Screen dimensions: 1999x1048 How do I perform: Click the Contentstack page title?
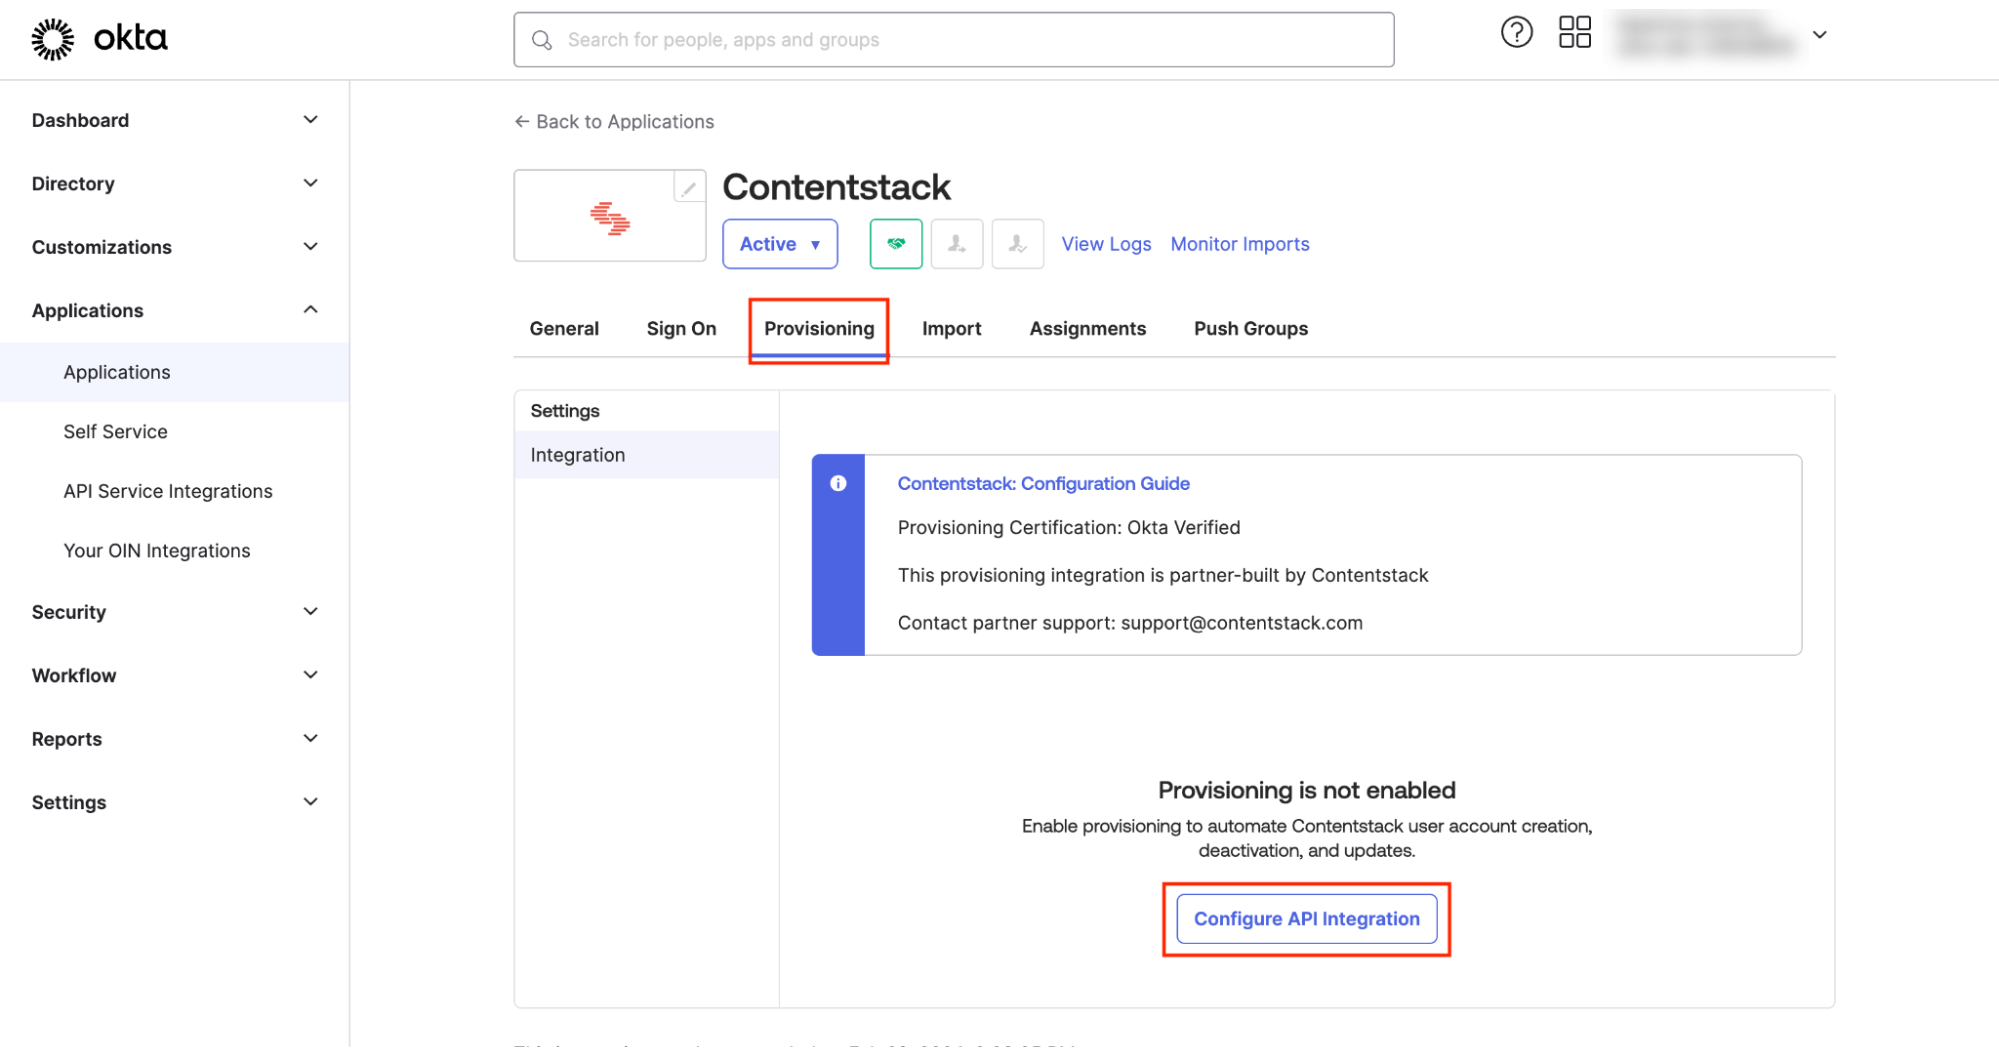tap(836, 187)
